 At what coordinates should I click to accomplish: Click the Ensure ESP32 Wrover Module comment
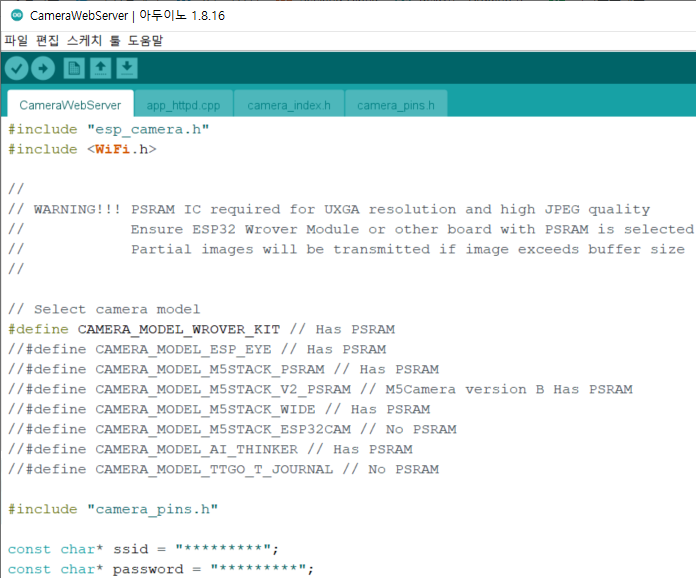tap(351, 229)
